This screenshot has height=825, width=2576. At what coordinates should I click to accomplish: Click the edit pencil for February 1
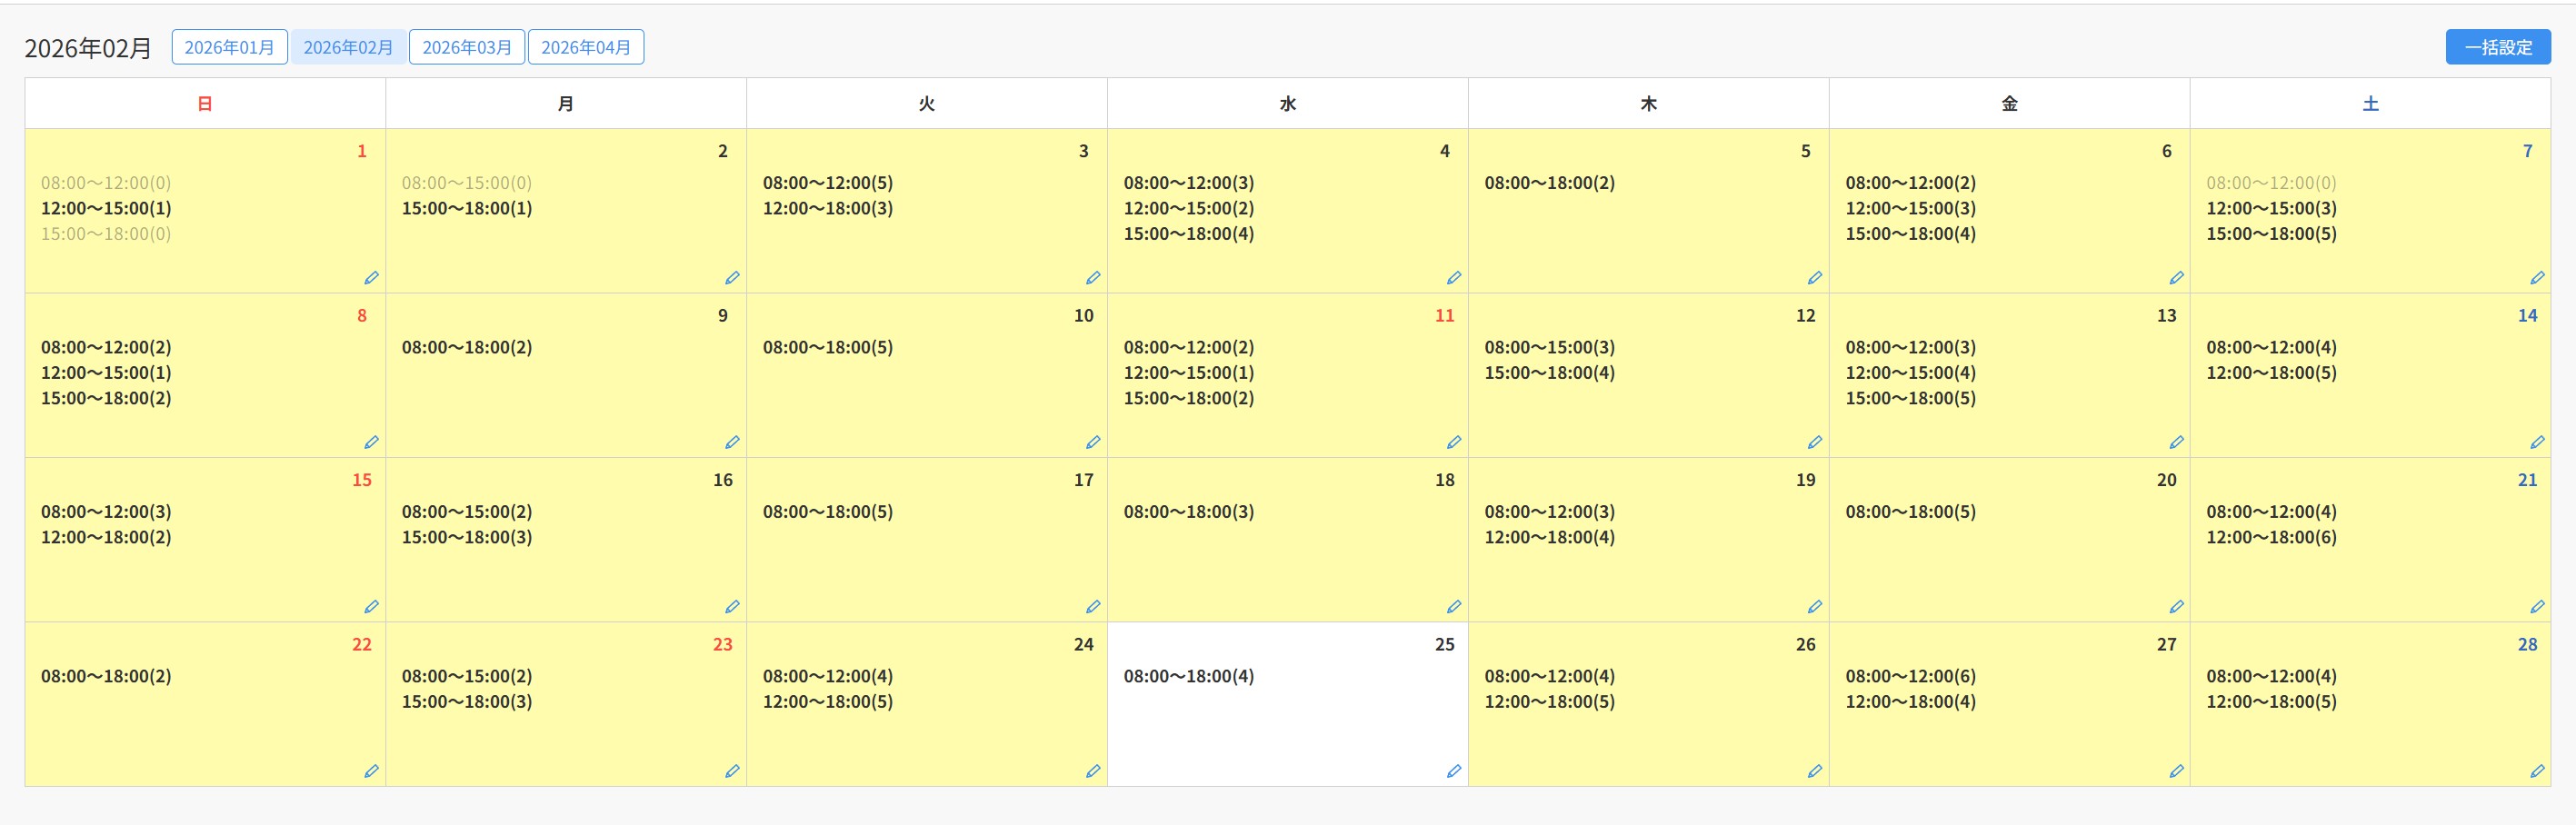pyautogui.click(x=371, y=278)
